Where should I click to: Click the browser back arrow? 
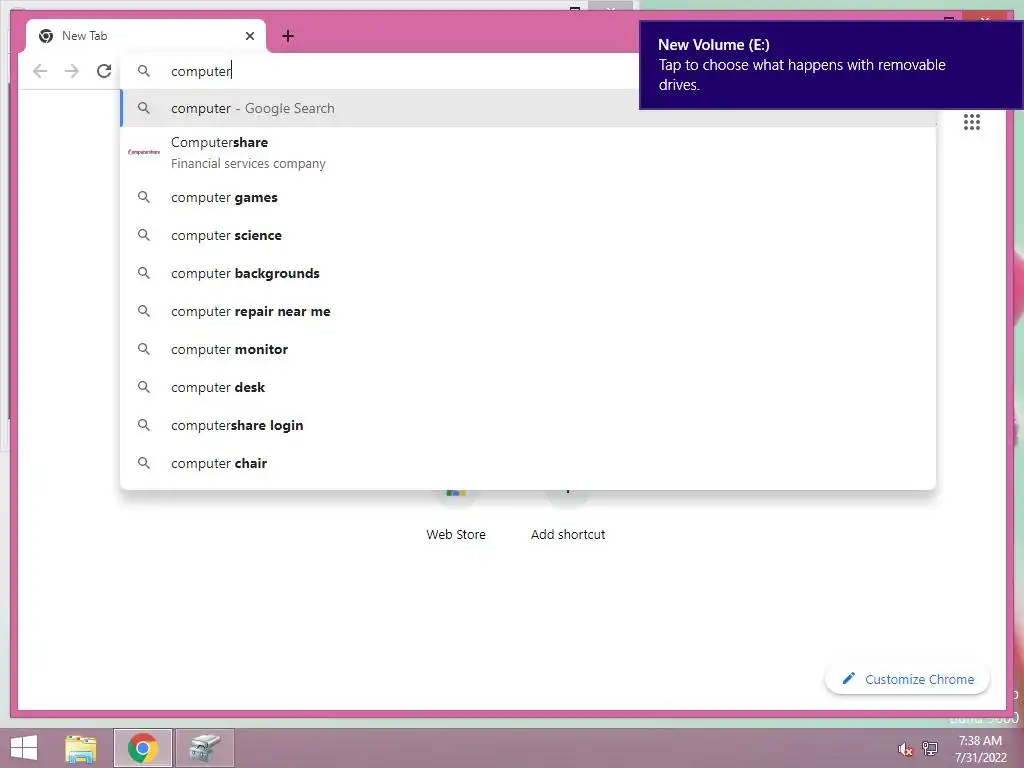(x=40, y=71)
